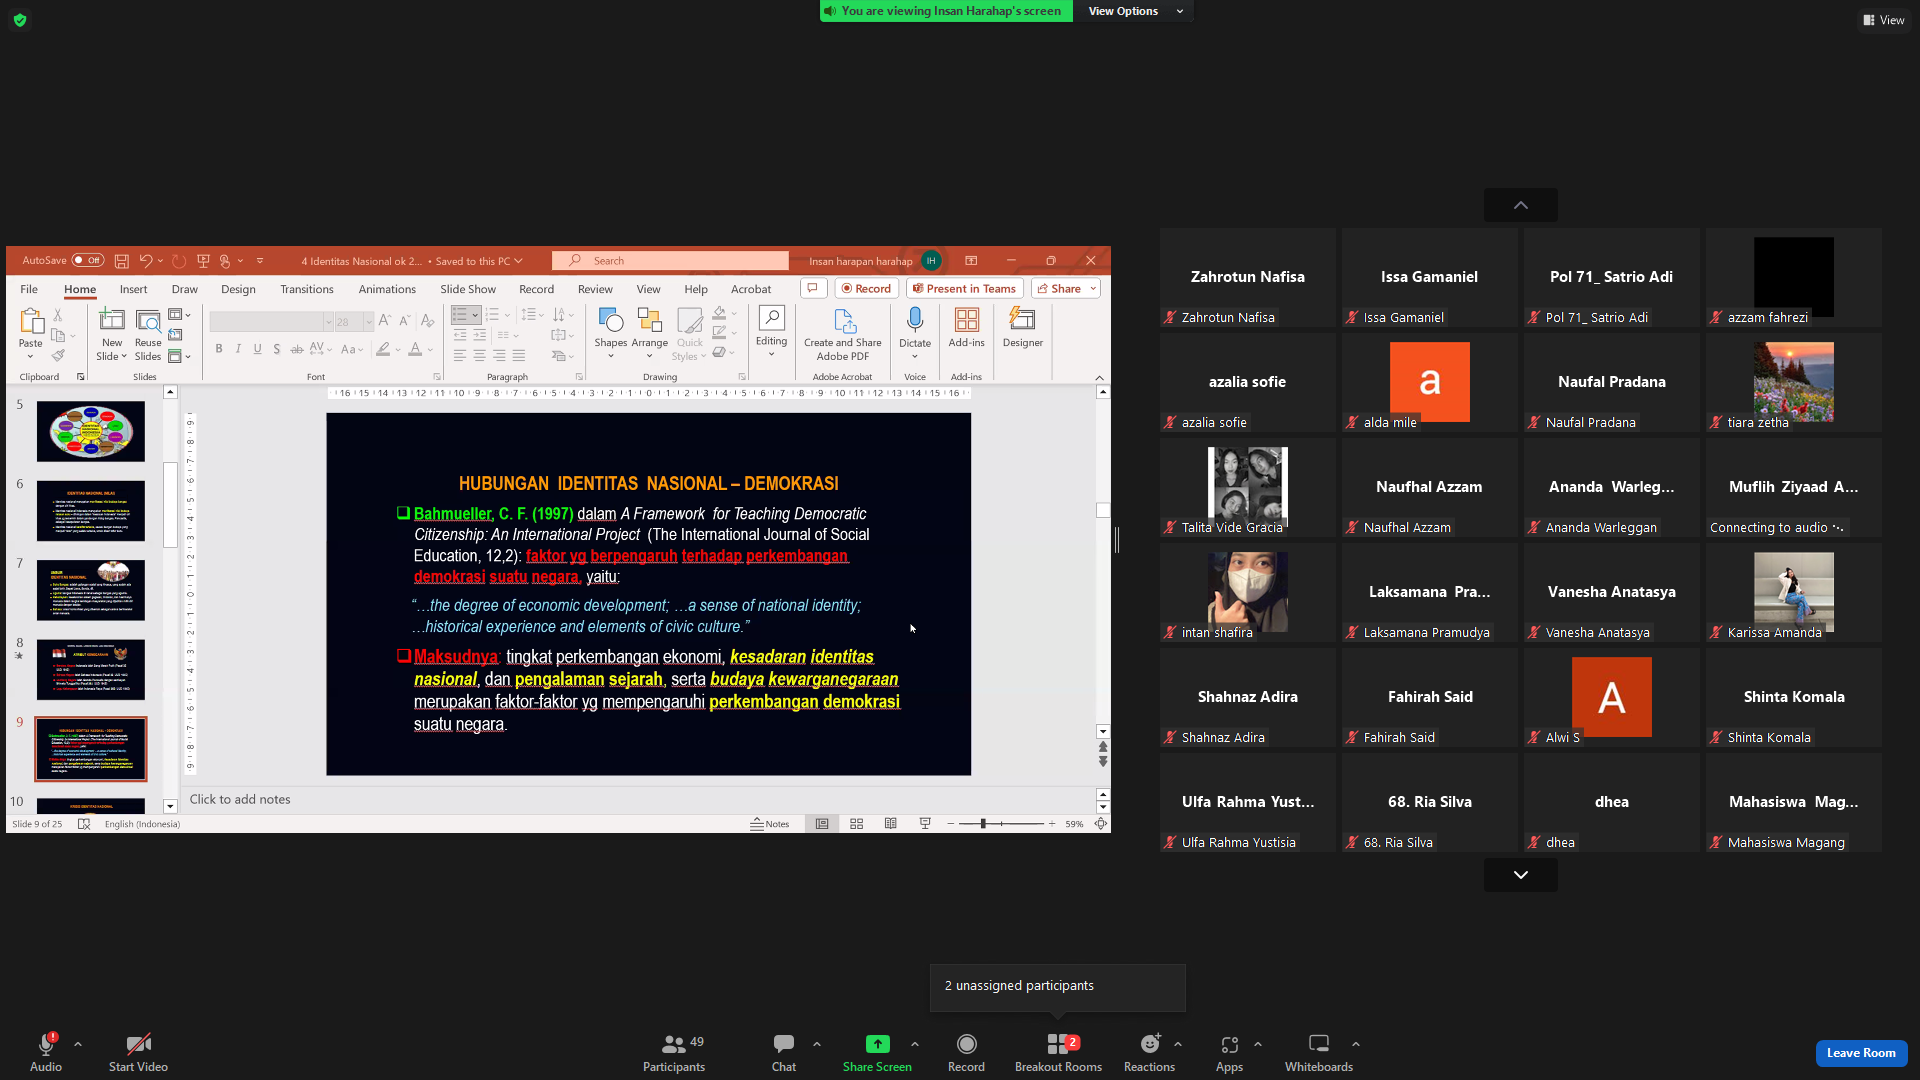Save the presentation with the Save icon
This screenshot has height=1080, width=1920.
point(121,261)
